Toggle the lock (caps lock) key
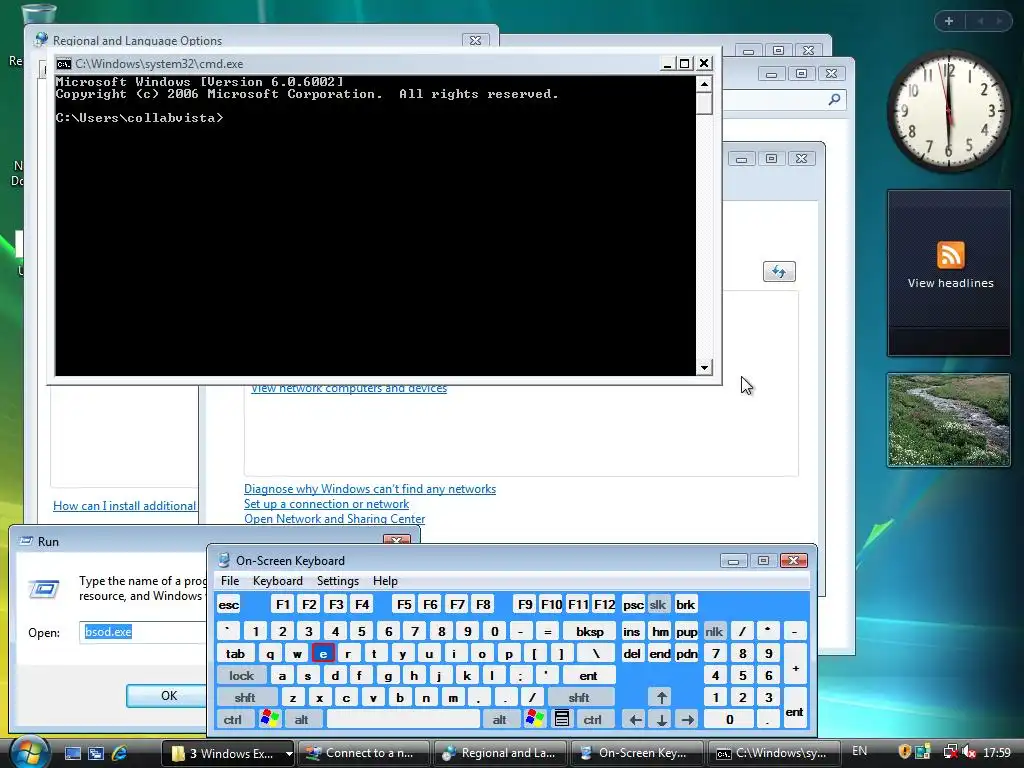 coord(241,675)
